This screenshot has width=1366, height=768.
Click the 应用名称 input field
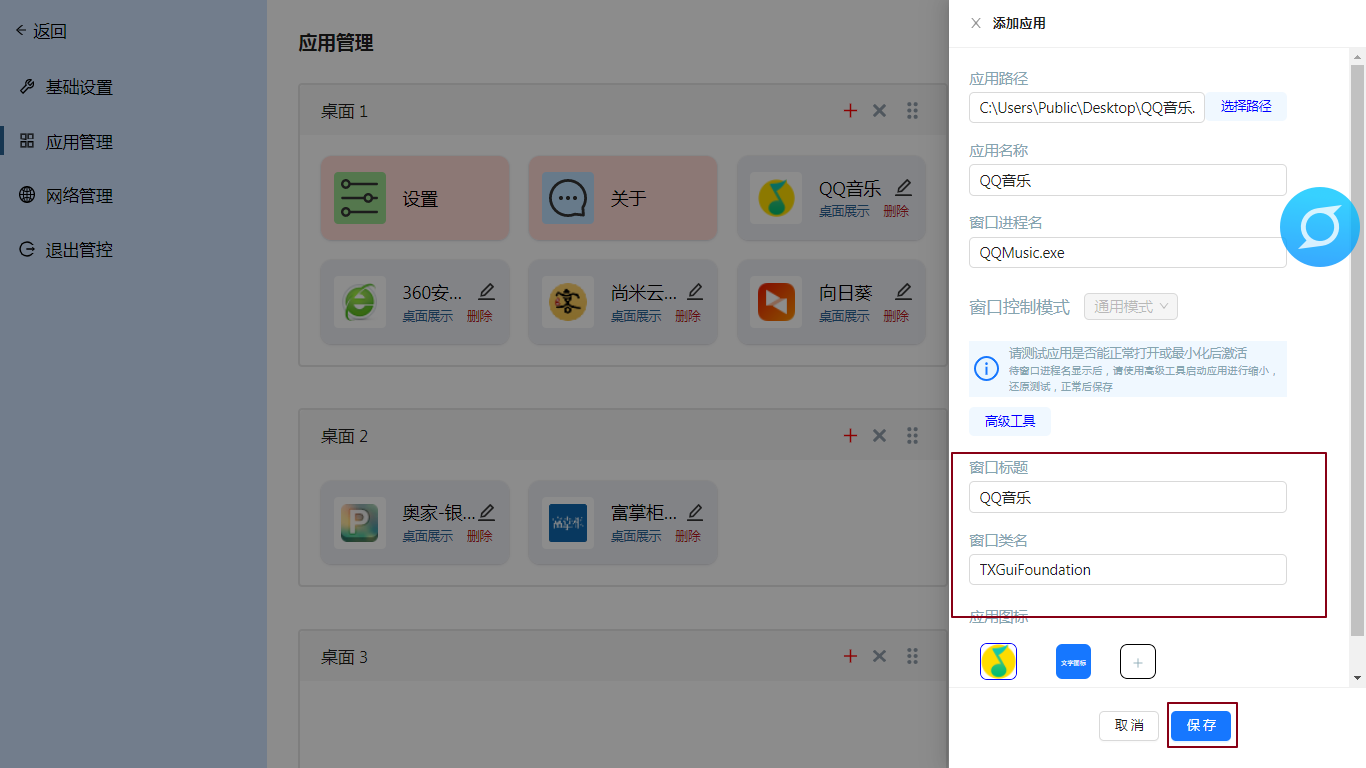[x=1128, y=180]
